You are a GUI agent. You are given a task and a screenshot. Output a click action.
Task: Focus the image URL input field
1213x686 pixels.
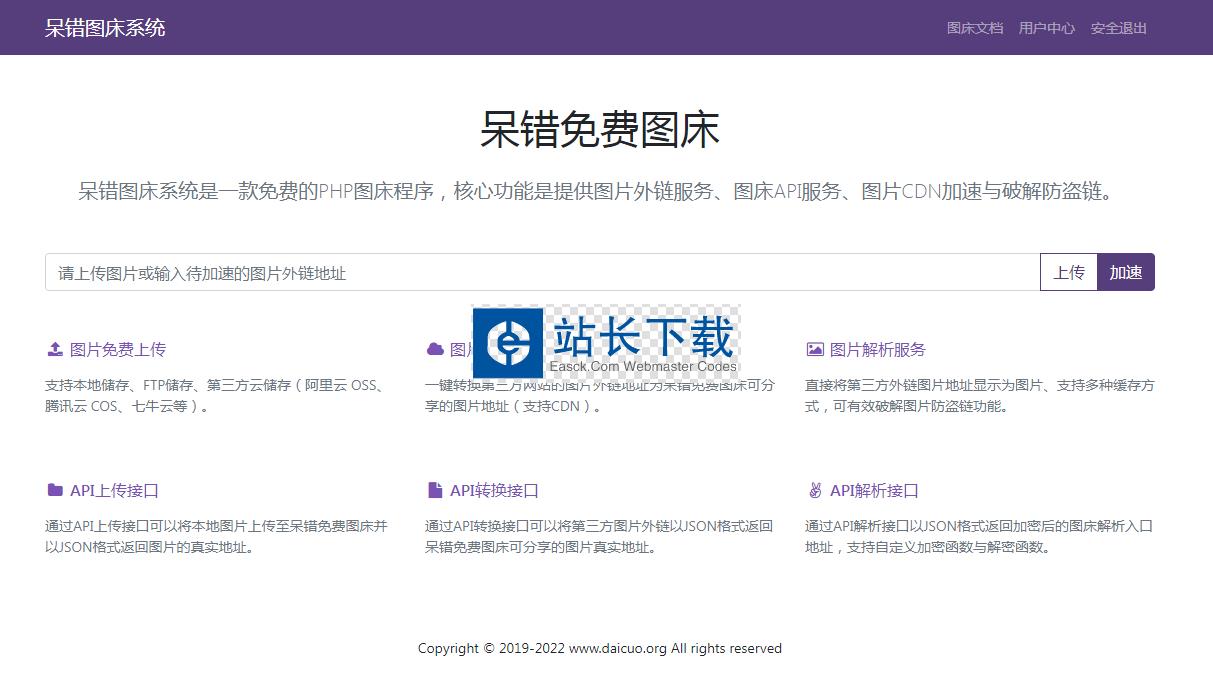[542, 272]
